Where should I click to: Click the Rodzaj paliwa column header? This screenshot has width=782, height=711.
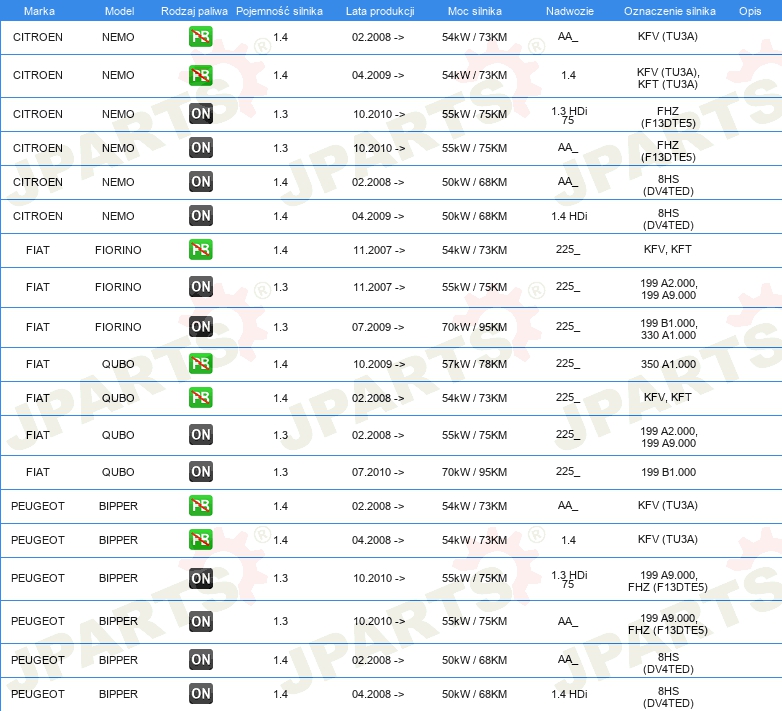(x=194, y=11)
